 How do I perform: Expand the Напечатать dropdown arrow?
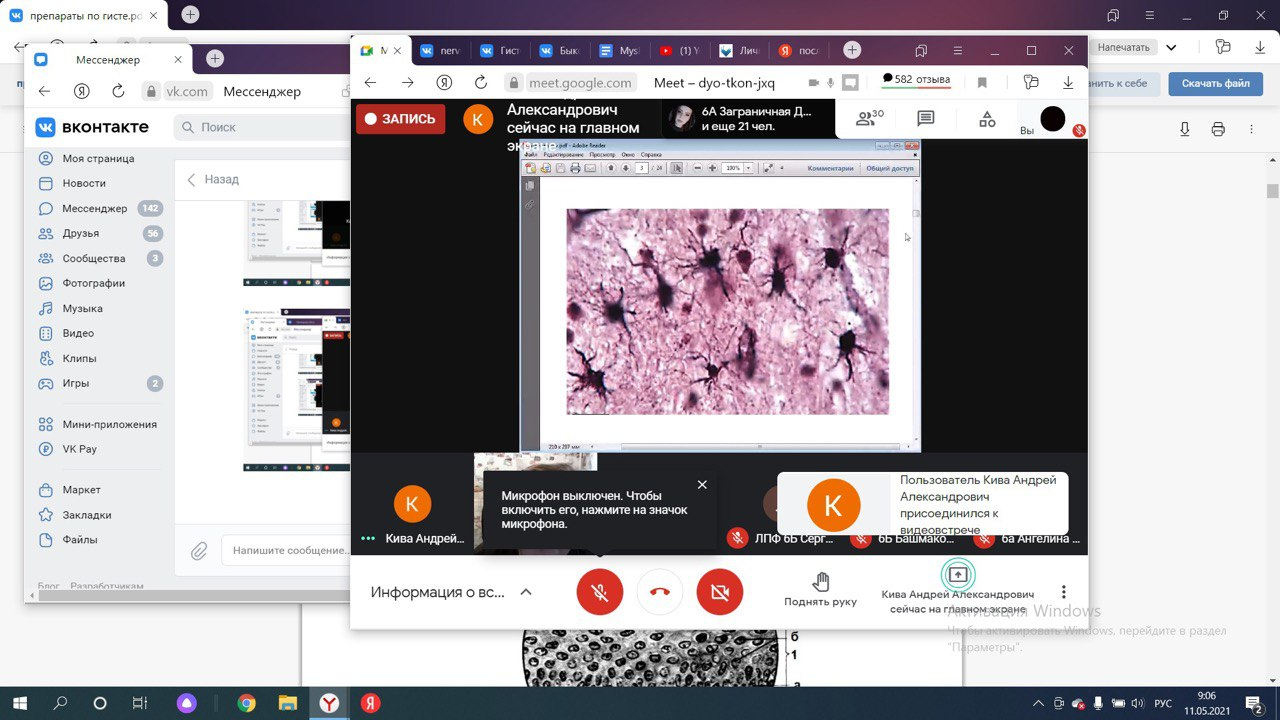[1171, 47]
